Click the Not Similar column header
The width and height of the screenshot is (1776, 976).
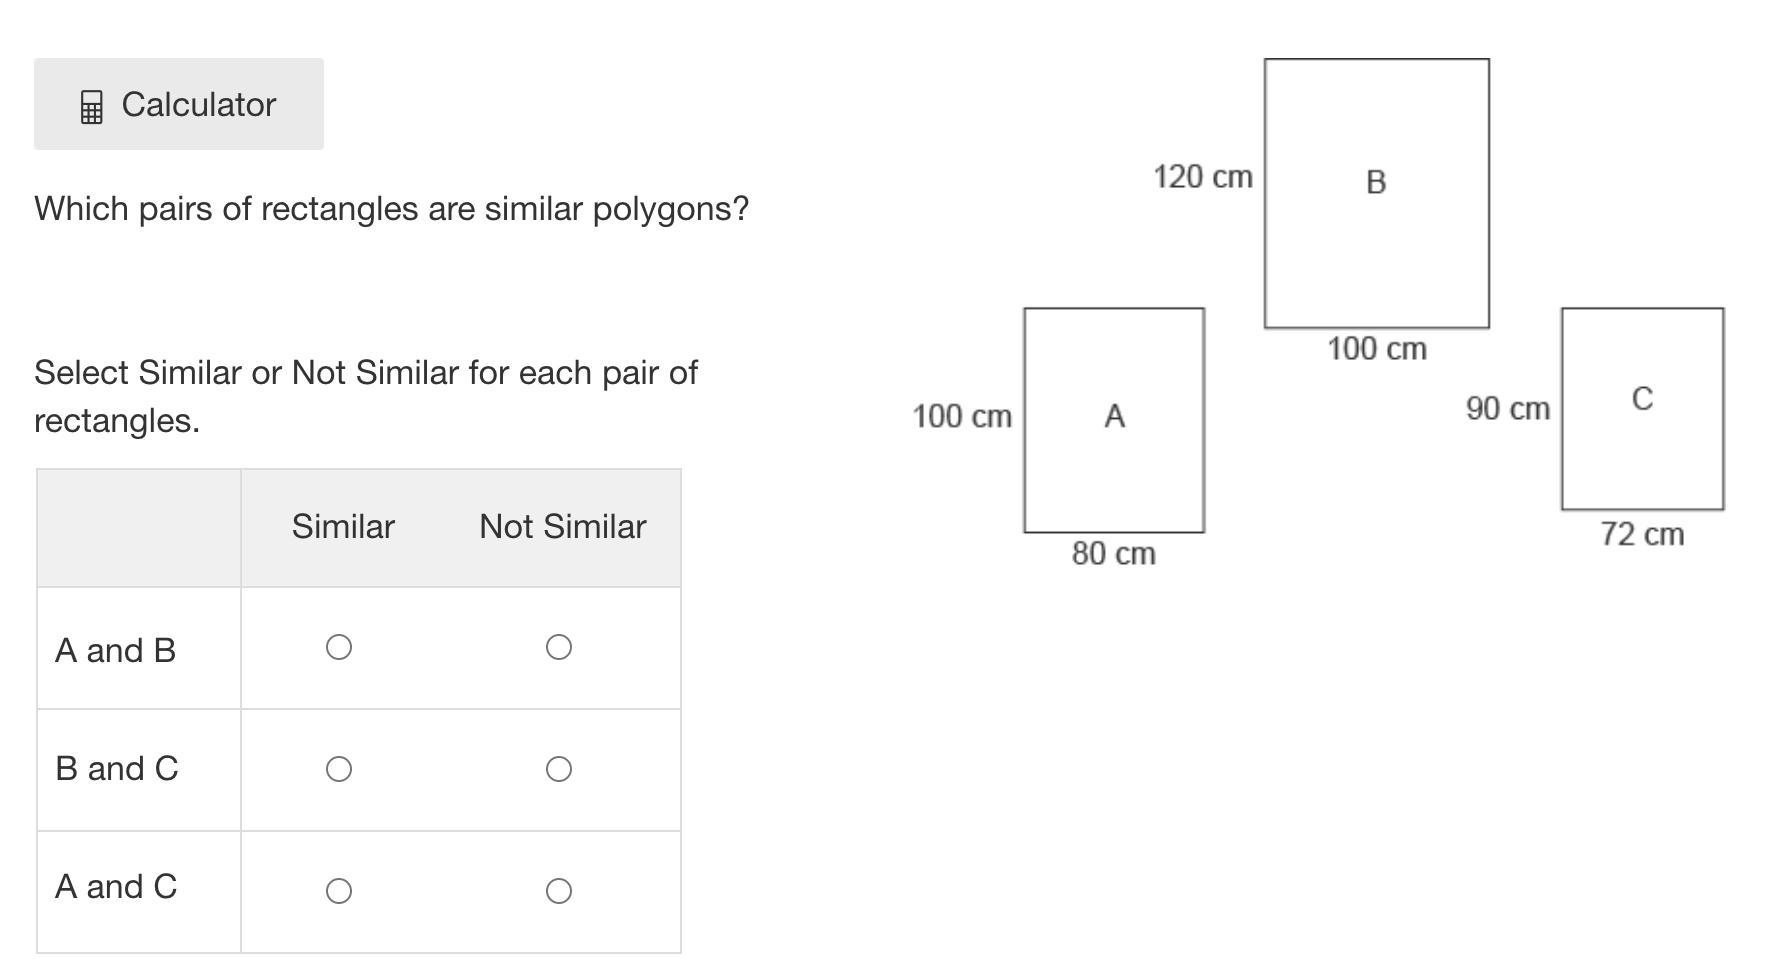coord(562,527)
